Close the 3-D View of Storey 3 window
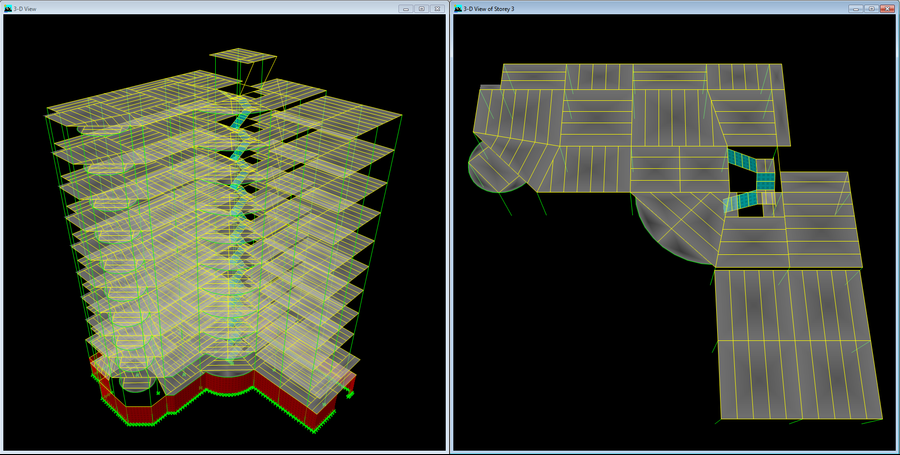The image size is (900, 455). [x=886, y=8]
